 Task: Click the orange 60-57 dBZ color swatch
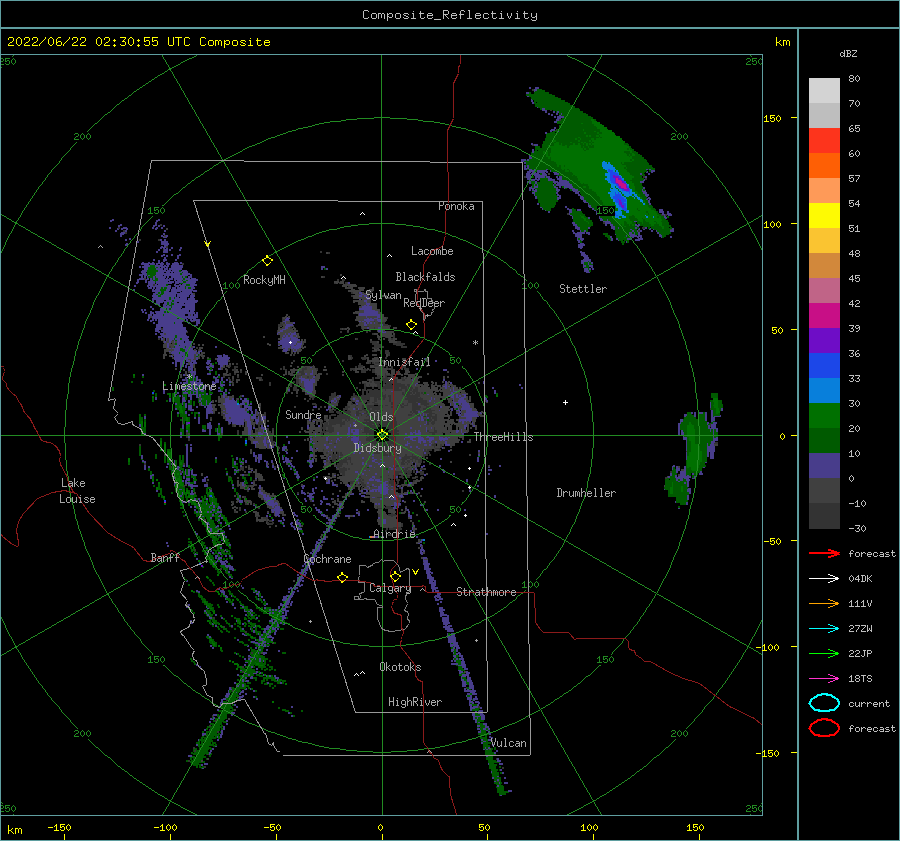[824, 166]
